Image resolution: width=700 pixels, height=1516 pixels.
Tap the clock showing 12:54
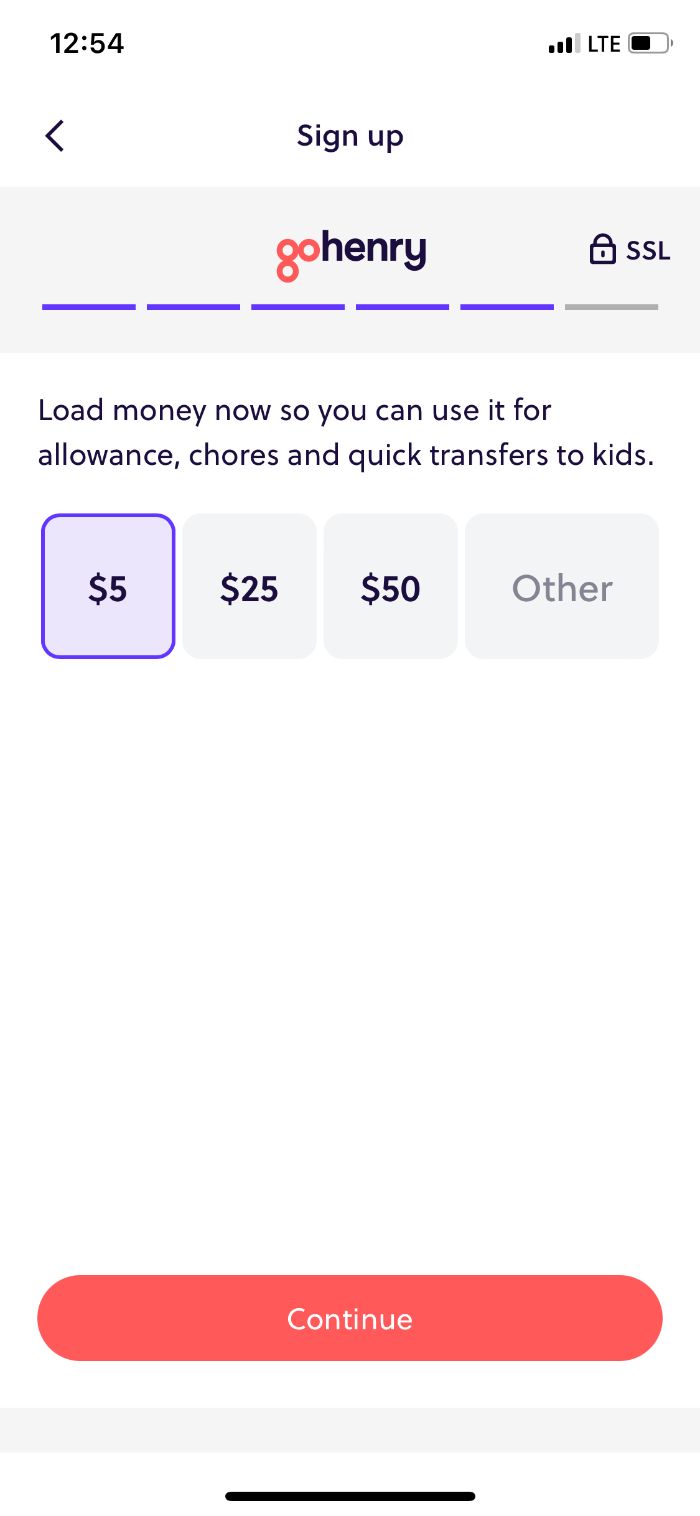tap(87, 43)
